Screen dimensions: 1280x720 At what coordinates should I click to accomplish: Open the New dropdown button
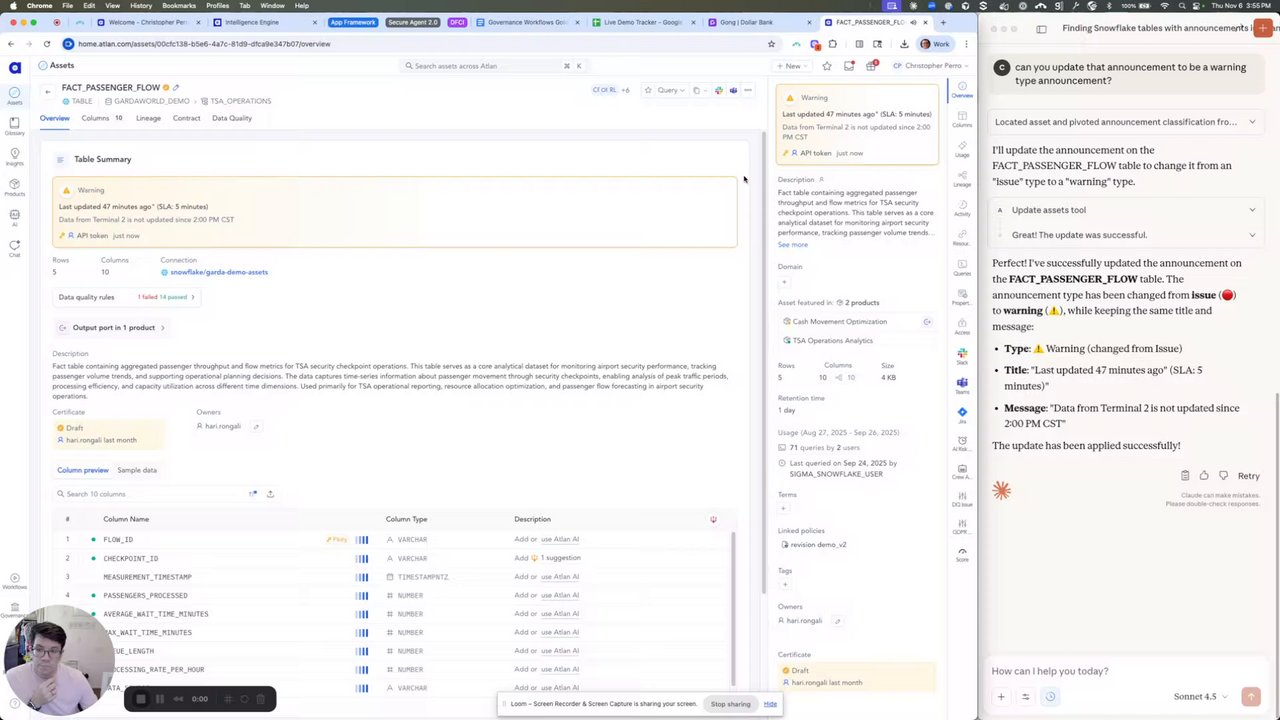[x=793, y=66]
